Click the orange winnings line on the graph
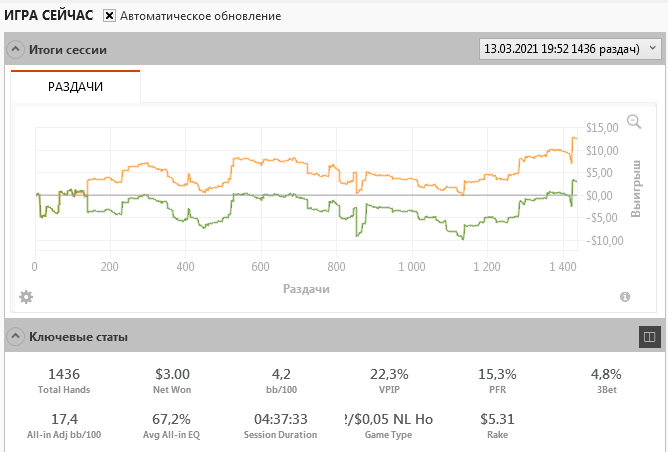The width and height of the screenshot is (668, 452). pyautogui.click(x=260, y=160)
